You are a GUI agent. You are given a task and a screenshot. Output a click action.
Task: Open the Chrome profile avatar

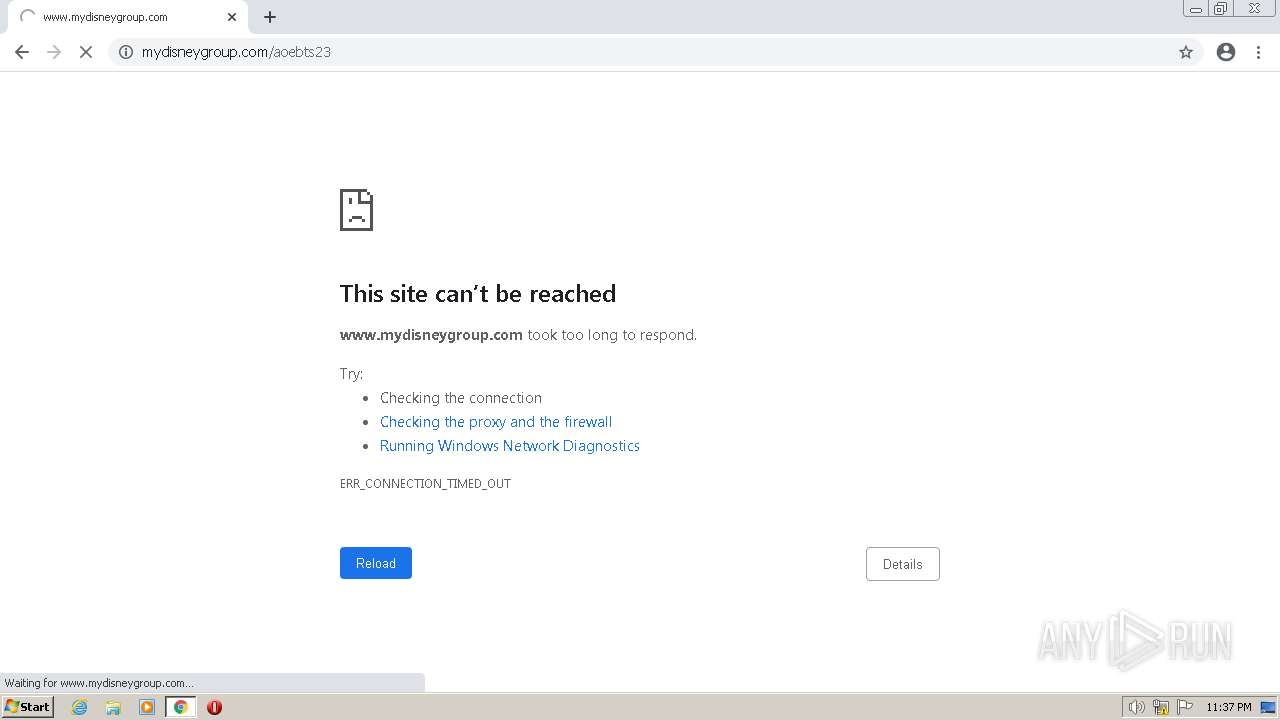[1226, 52]
